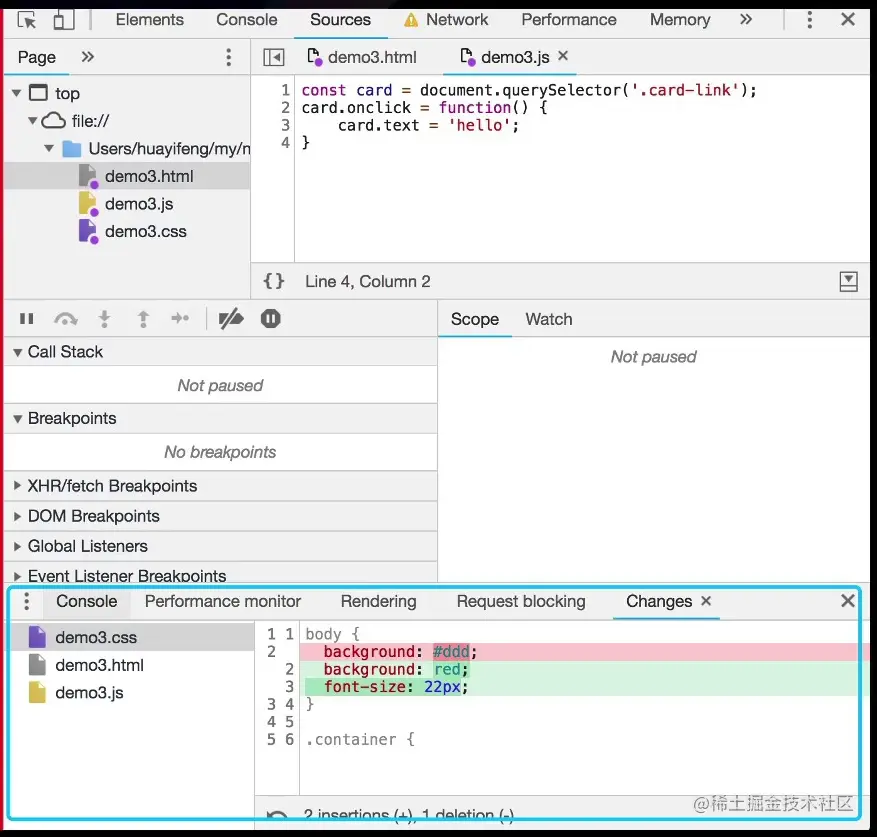
Task: Pause script execution
Action: [x=26, y=319]
